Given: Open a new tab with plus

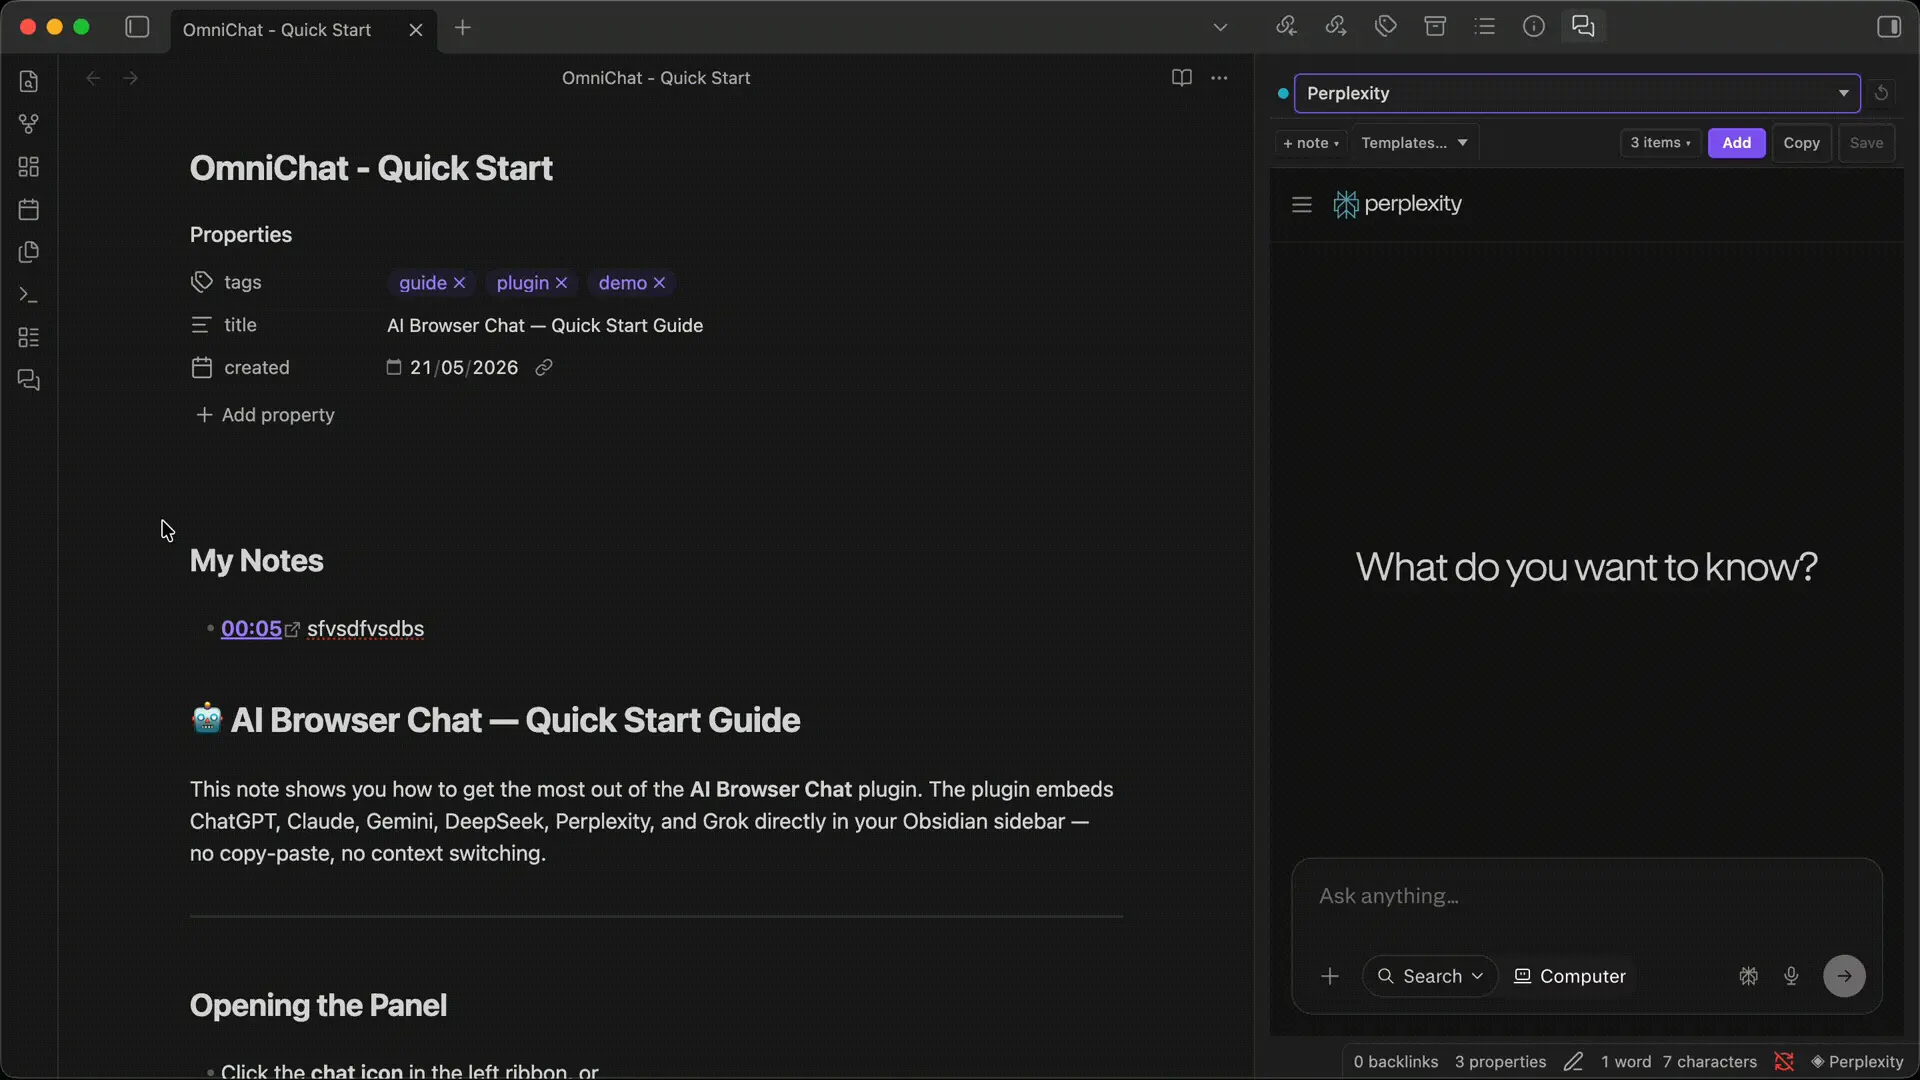Looking at the screenshot, I should [462, 28].
